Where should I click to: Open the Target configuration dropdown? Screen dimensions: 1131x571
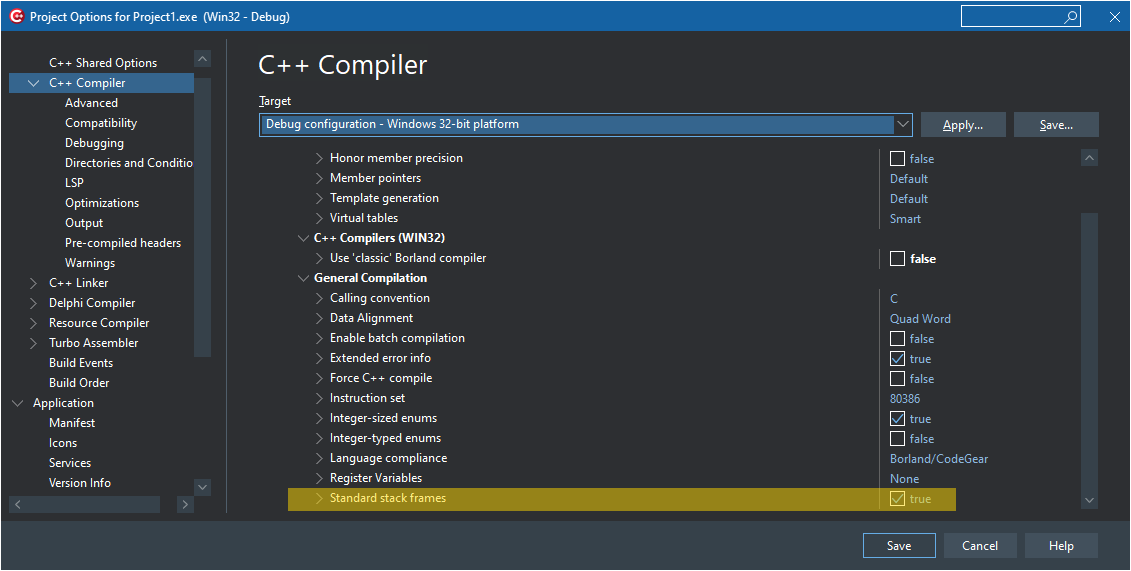903,124
